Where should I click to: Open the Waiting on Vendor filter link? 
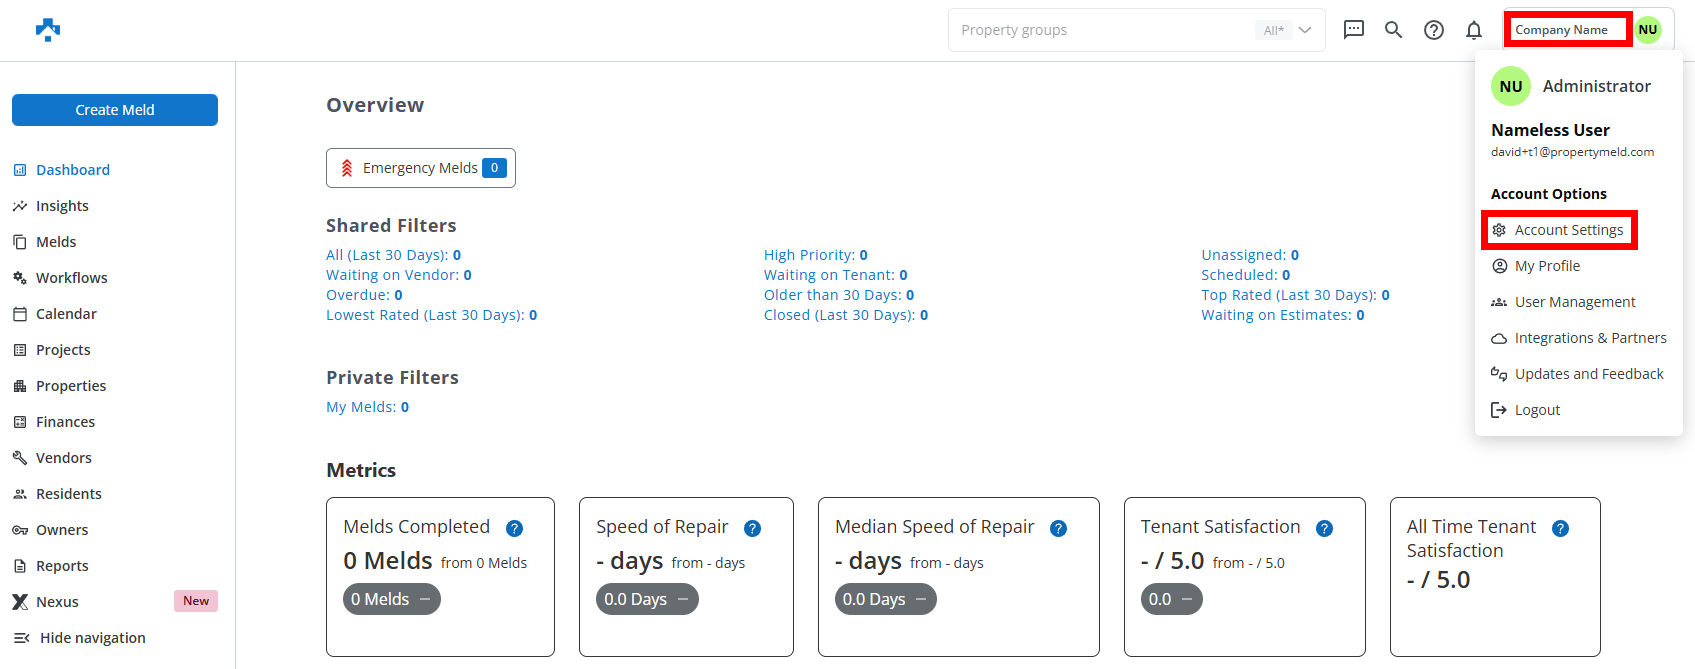coord(398,275)
